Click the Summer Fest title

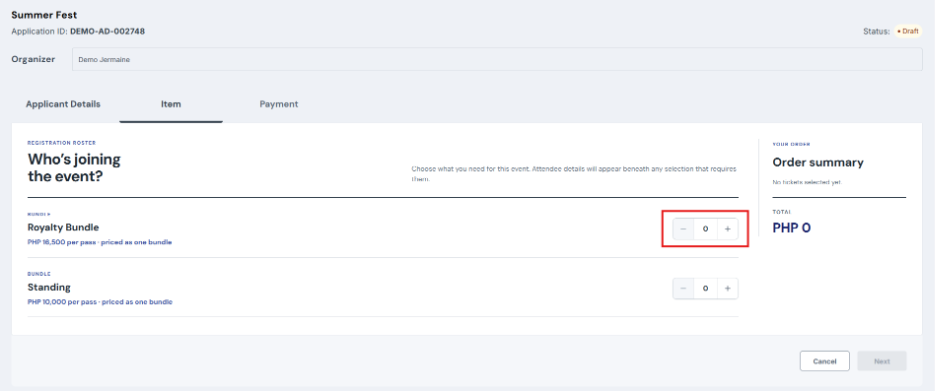[44, 15]
